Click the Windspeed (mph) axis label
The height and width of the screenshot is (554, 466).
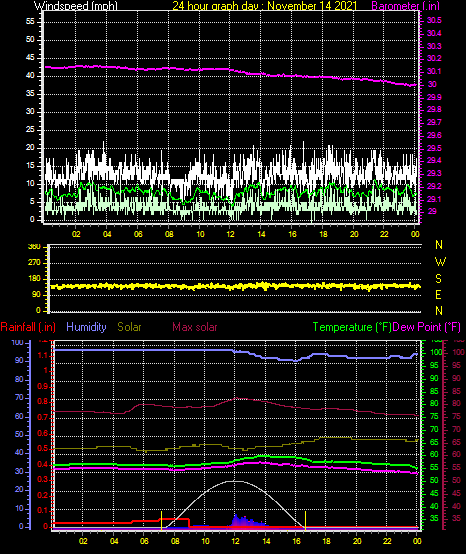click(76, 6)
